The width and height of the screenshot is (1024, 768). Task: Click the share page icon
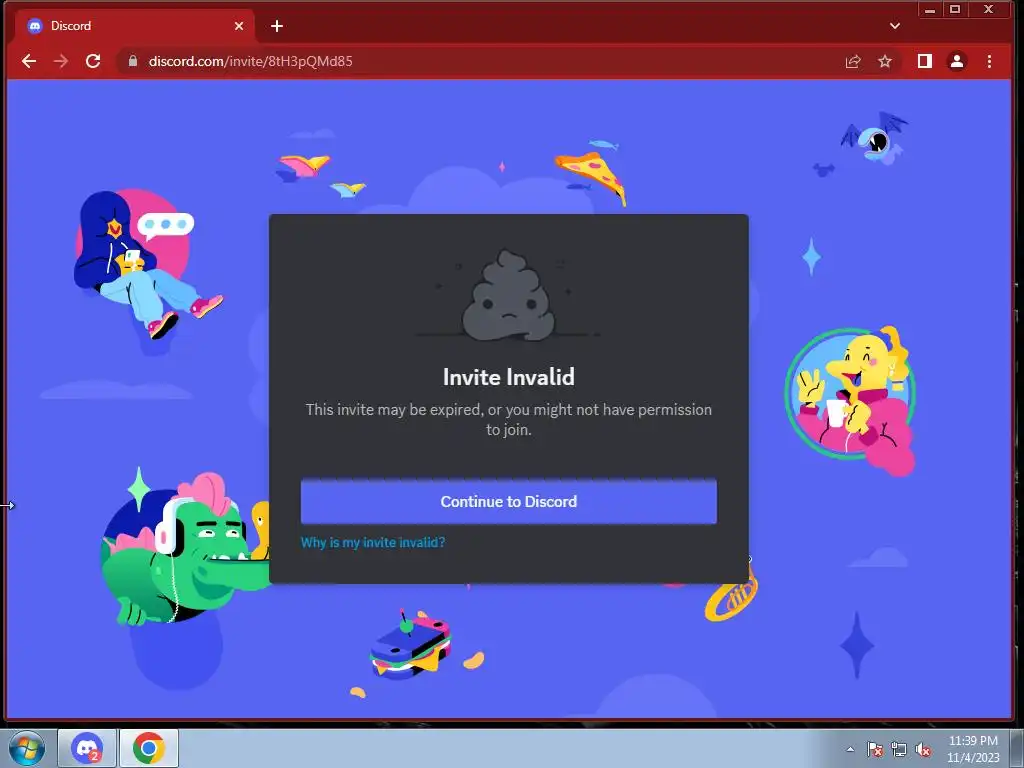[x=853, y=61]
